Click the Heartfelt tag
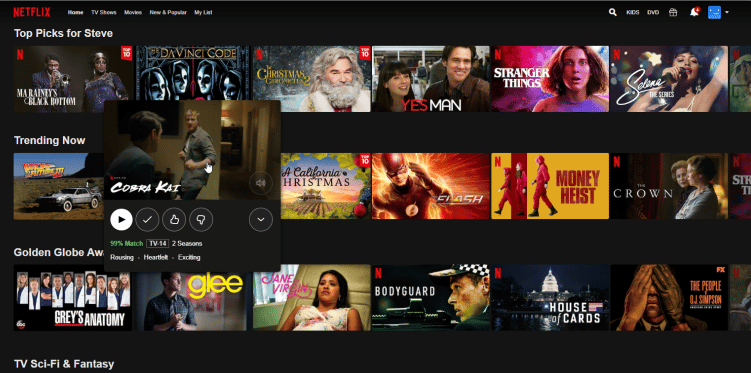This screenshot has width=751, height=373. (156, 258)
